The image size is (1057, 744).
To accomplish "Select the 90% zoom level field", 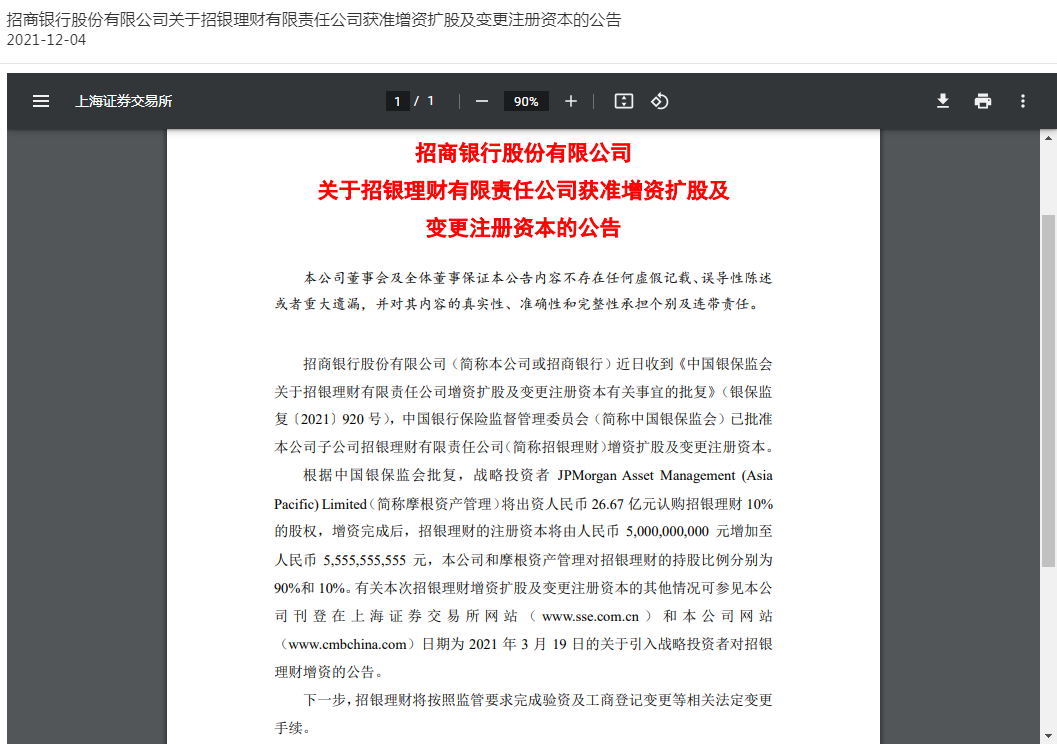I will [x=526, y=101].
